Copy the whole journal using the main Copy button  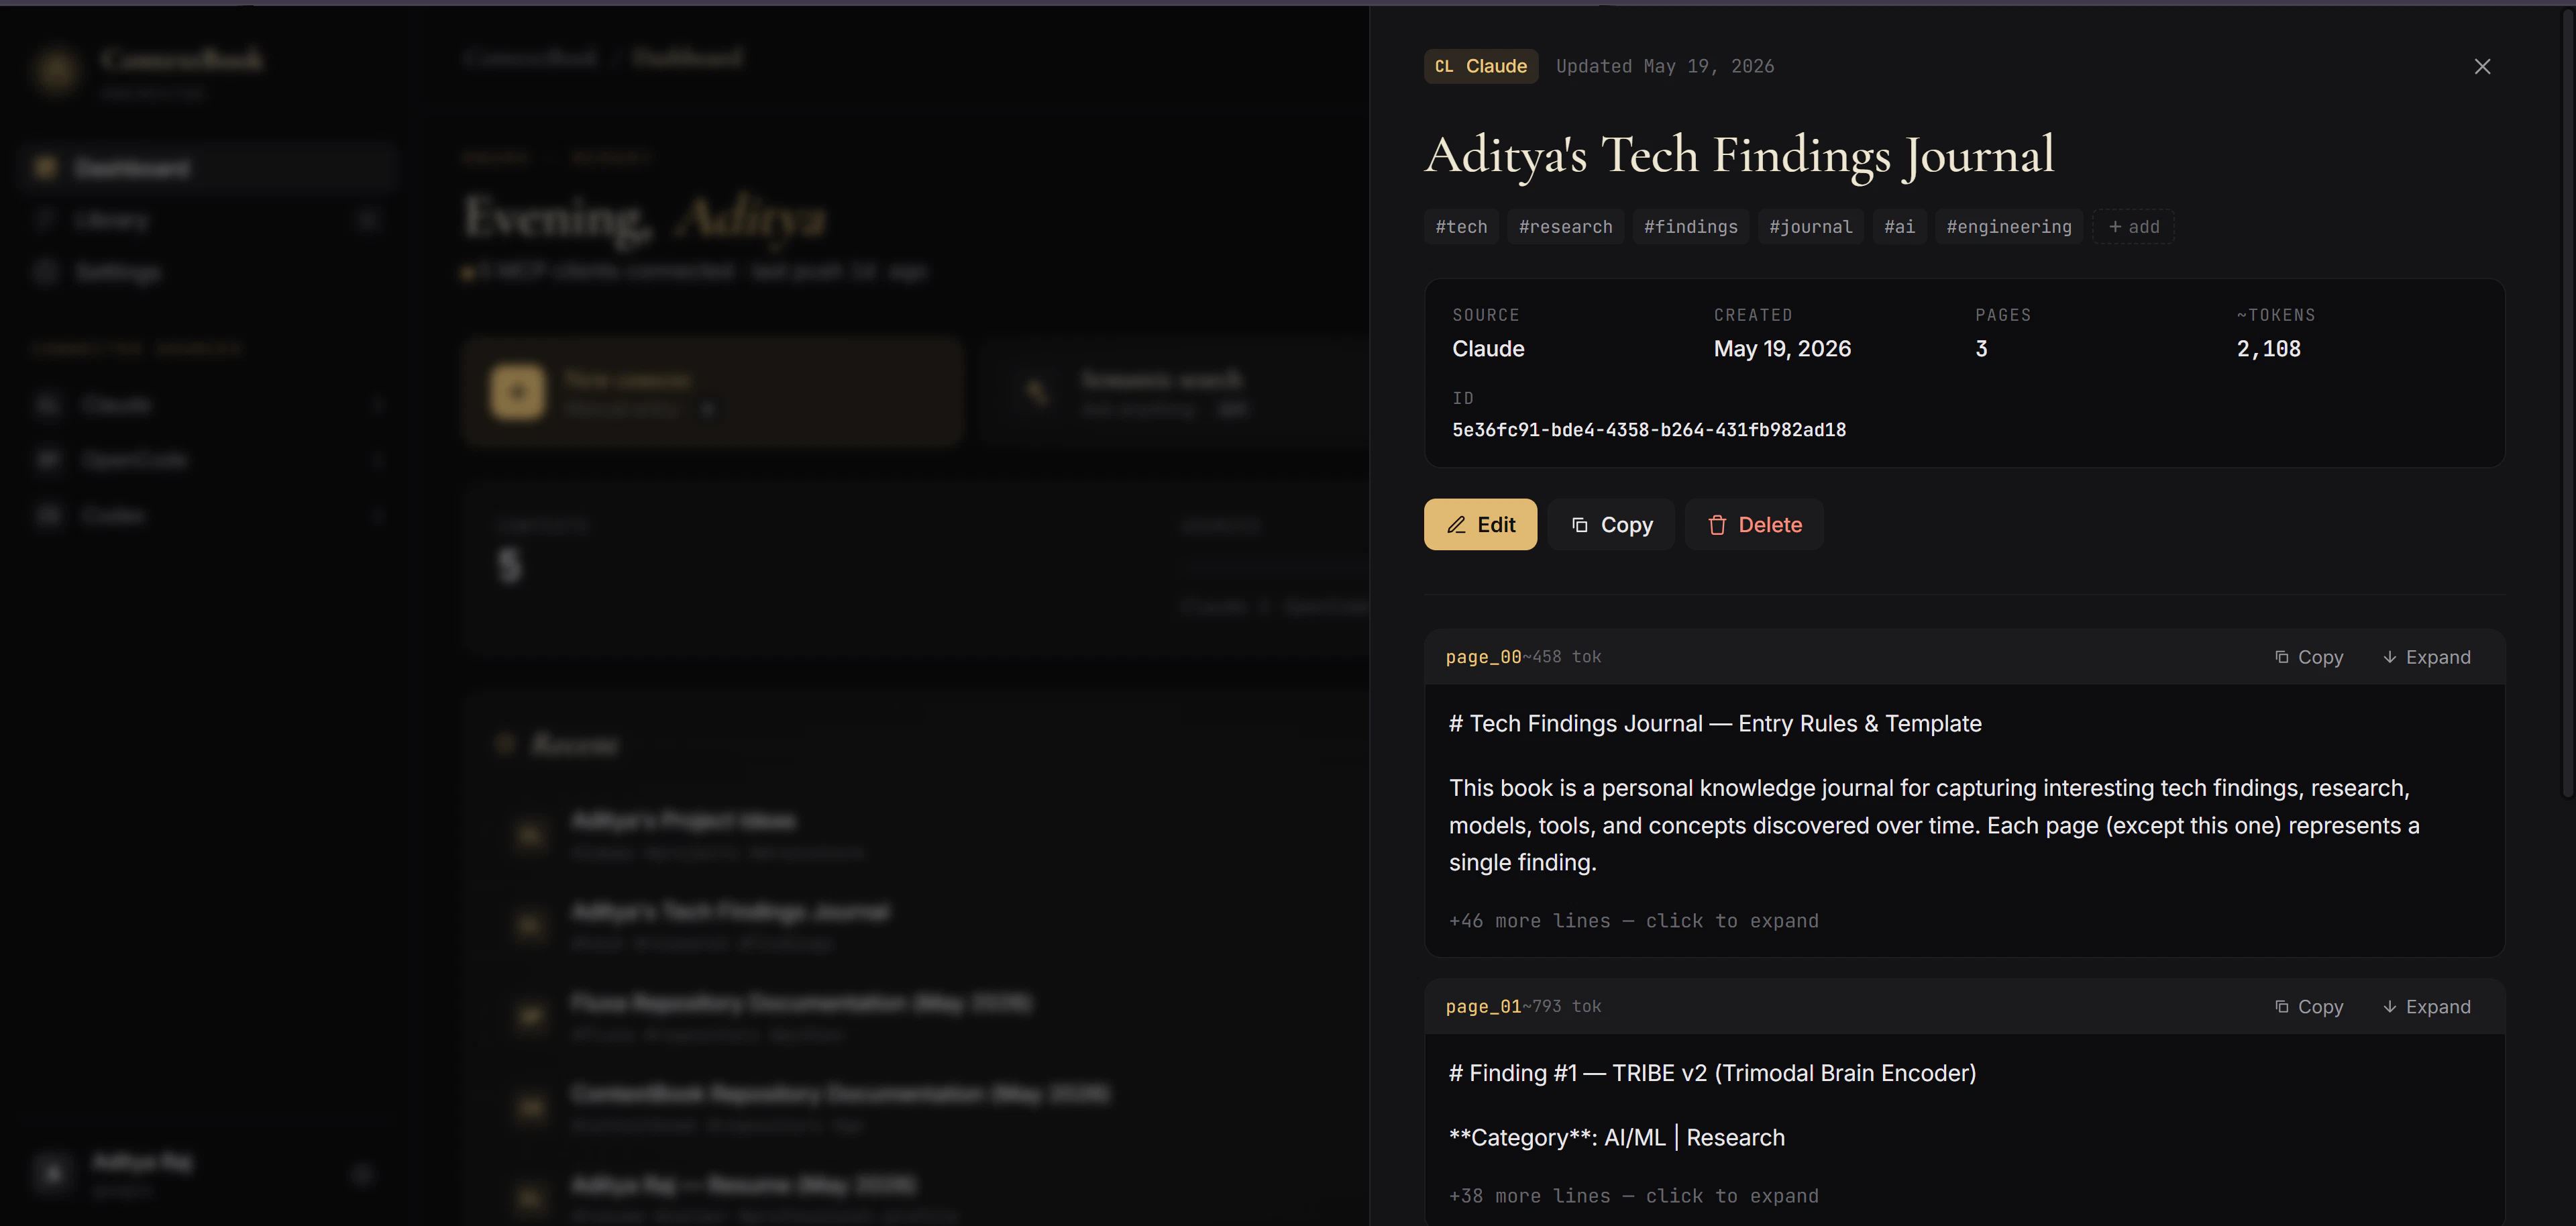tap(1611, 524)
